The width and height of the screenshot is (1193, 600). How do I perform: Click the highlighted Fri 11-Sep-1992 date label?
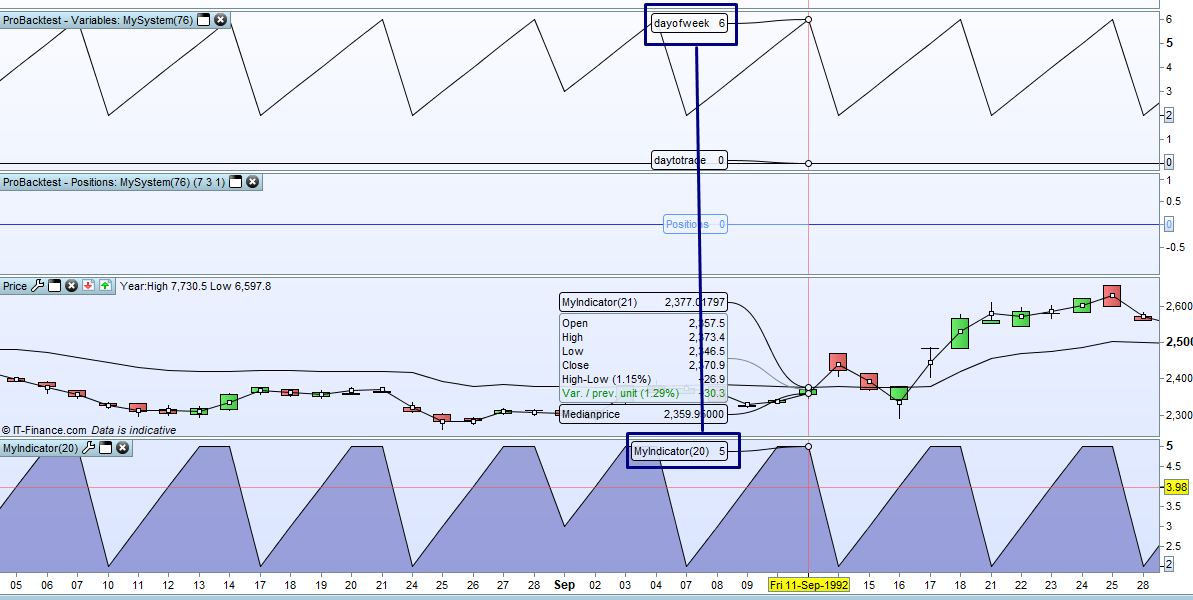coord(809,586)
